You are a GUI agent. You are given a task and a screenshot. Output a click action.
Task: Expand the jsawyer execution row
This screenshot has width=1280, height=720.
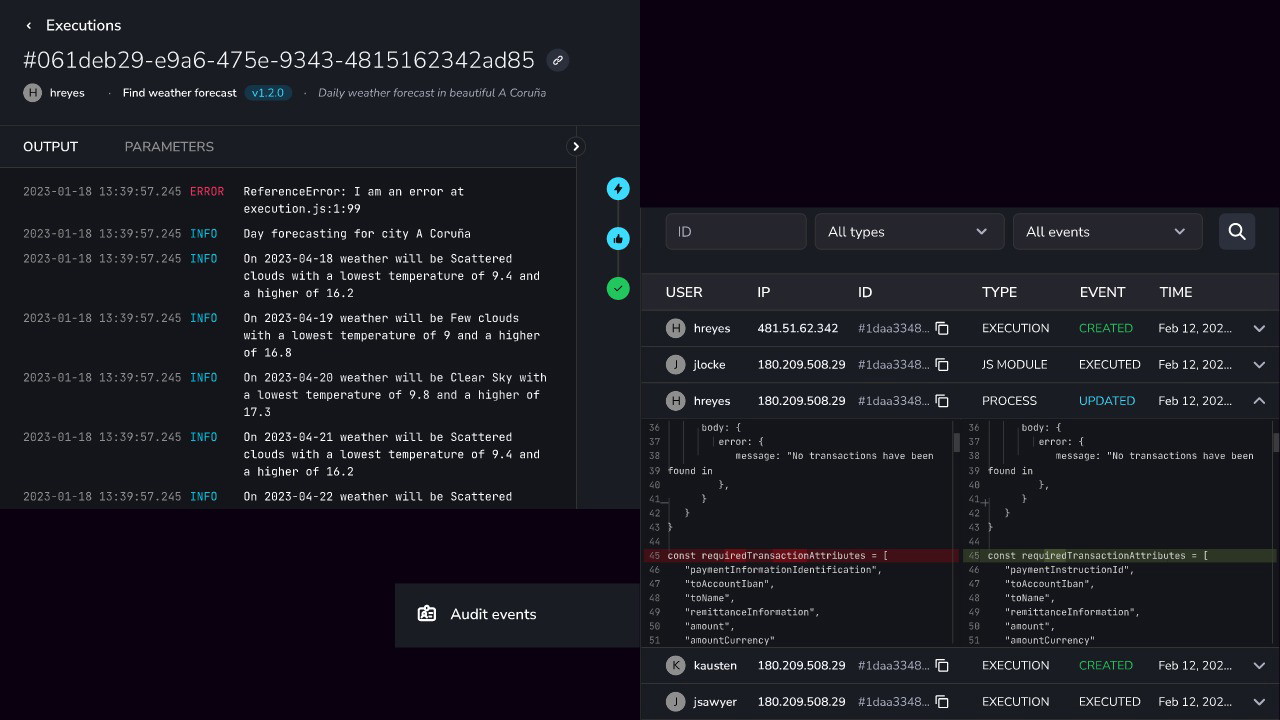1259,701
